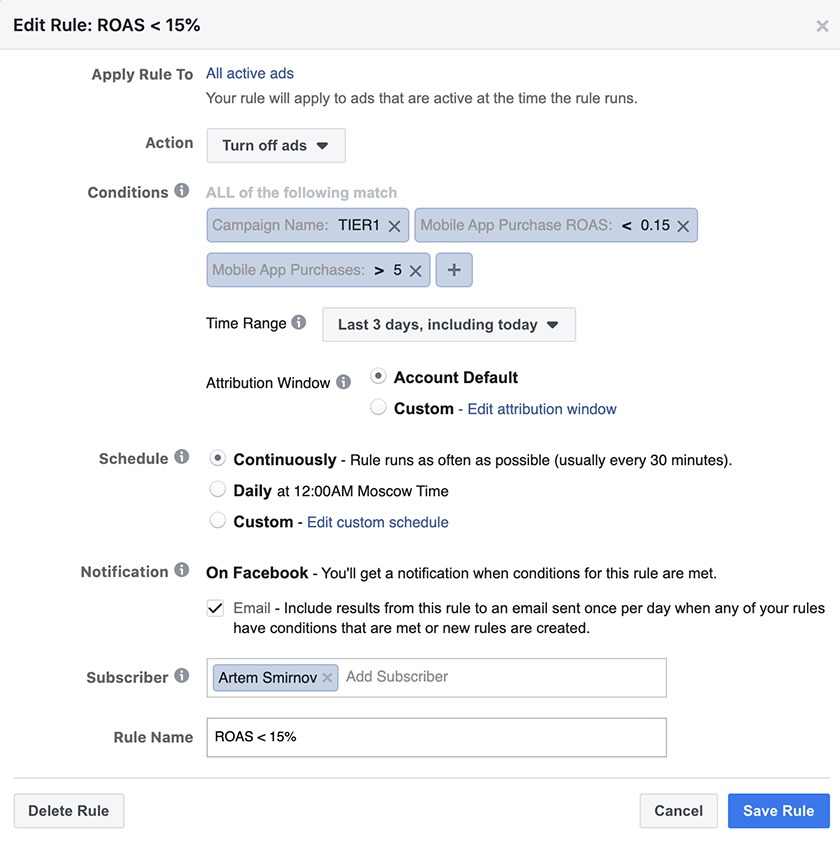Viewport: 840px width, 842px height.
Task: Open the Edit custom schedule link
Action: coord(377,522)
